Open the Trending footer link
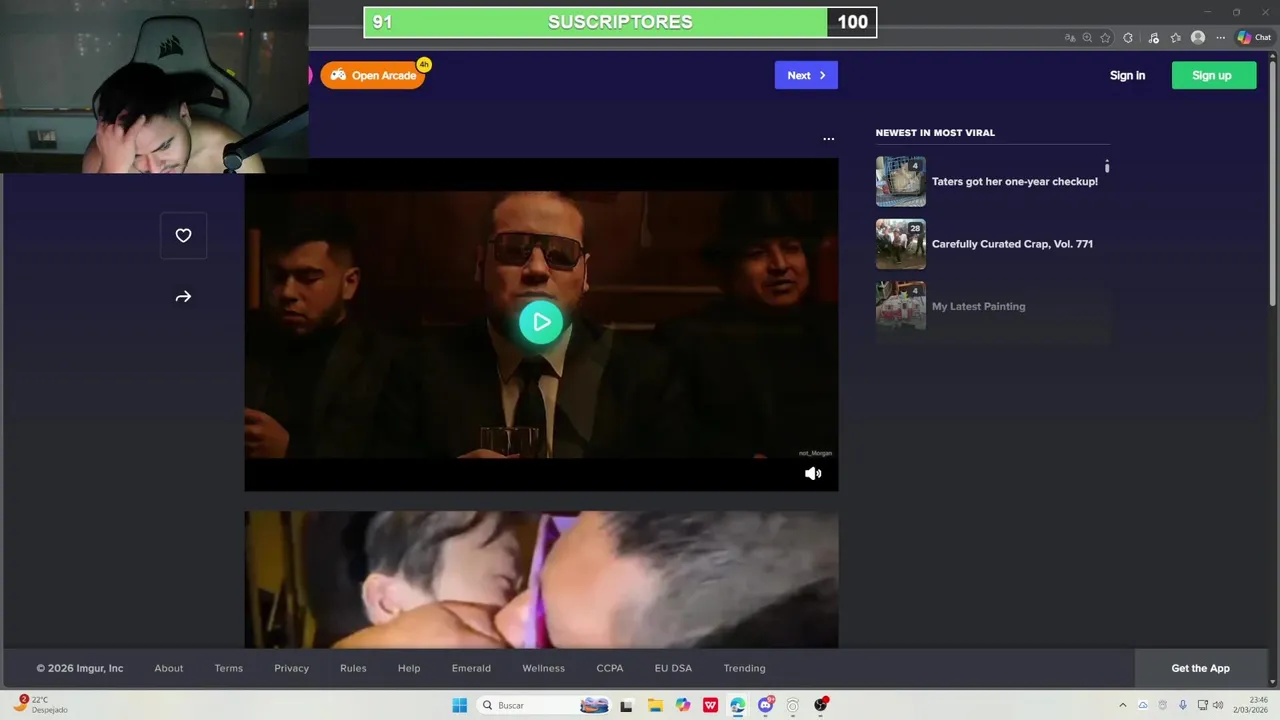1280x720 pixels. 744,668
